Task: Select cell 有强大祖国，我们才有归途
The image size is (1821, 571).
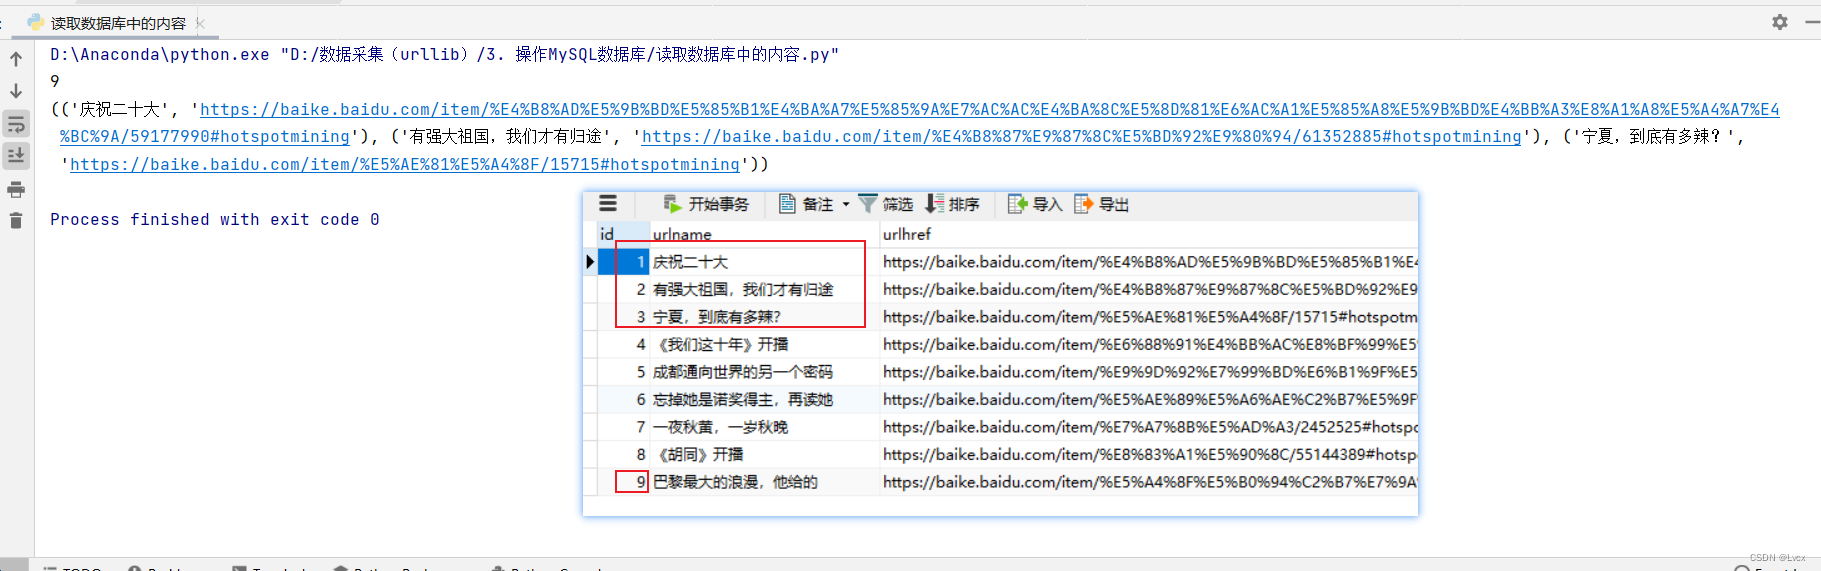Action: [764, 289]
